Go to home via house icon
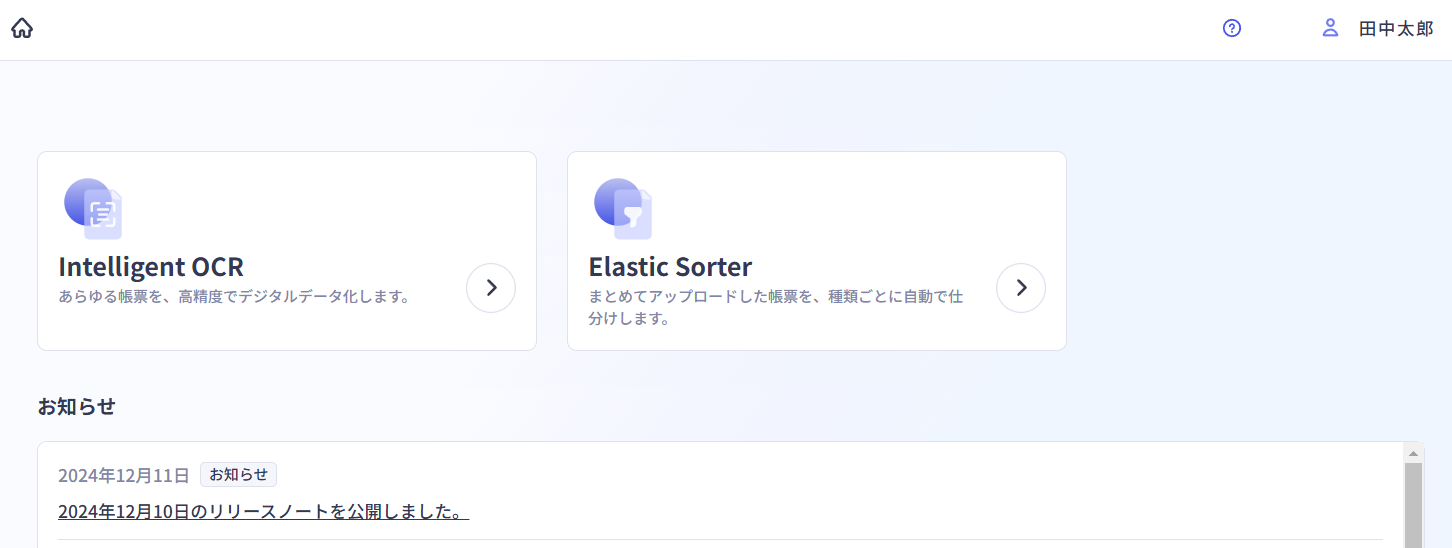Screen dimensions: 1452x548 click(x=22, y=28)
